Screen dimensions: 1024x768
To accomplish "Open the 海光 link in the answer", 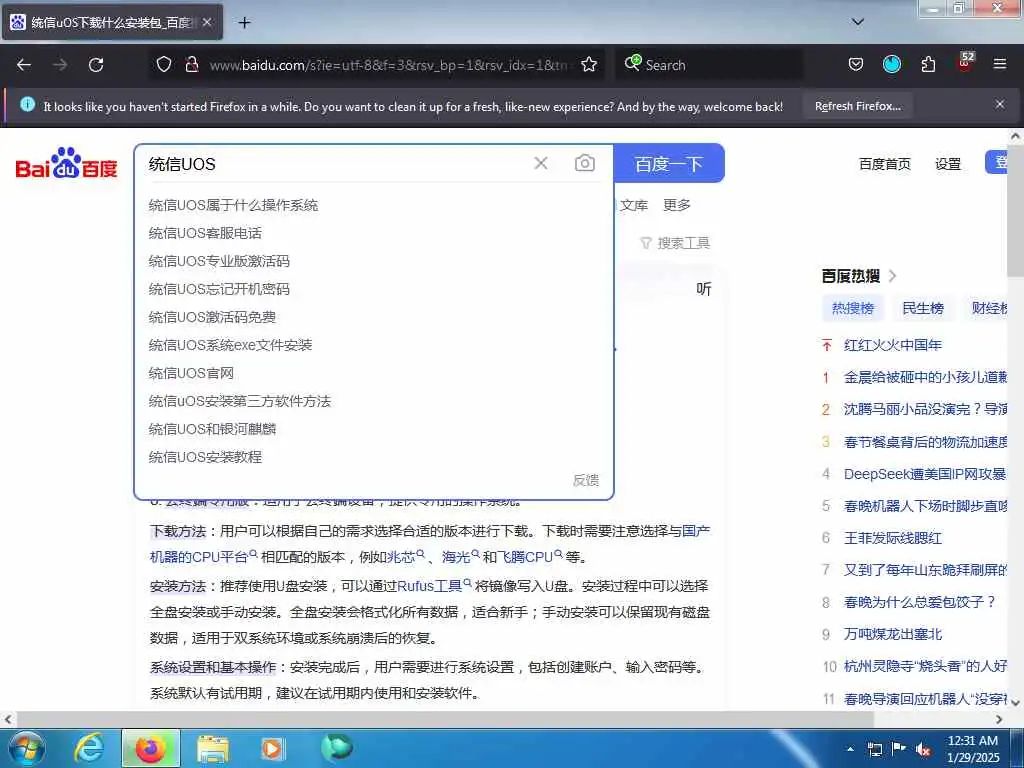I will [x=460, y=557].
